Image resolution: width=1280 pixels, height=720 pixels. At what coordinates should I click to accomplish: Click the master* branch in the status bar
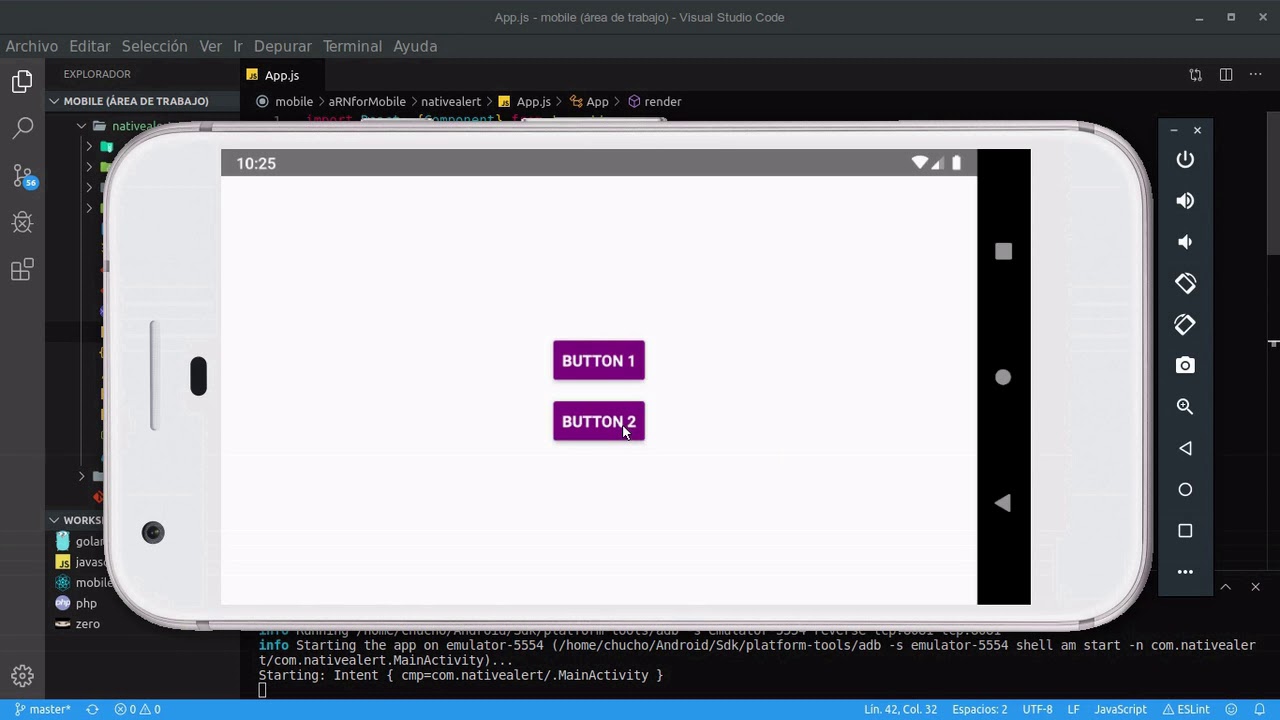[42, 709]
